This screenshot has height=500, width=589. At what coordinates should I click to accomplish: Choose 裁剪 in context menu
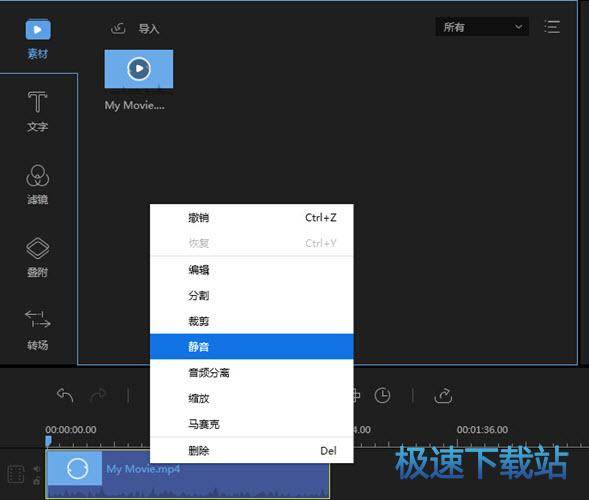pyautogui.click(x=252, y=321)
